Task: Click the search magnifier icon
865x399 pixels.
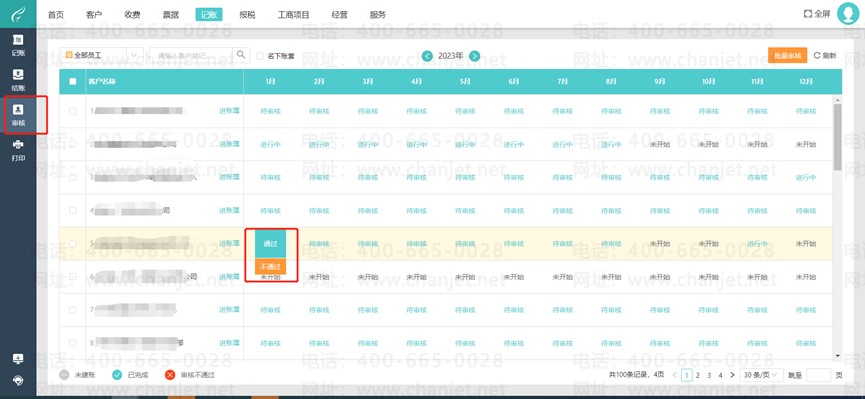Action: pos(241,55)
